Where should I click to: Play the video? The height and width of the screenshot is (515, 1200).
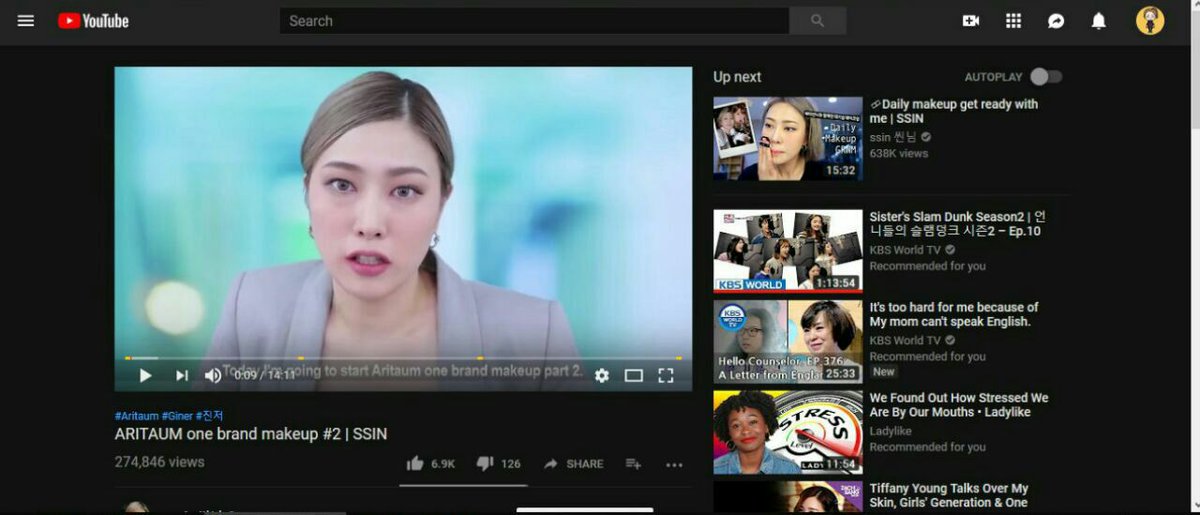pyautogui.click(x=145, y=375)
